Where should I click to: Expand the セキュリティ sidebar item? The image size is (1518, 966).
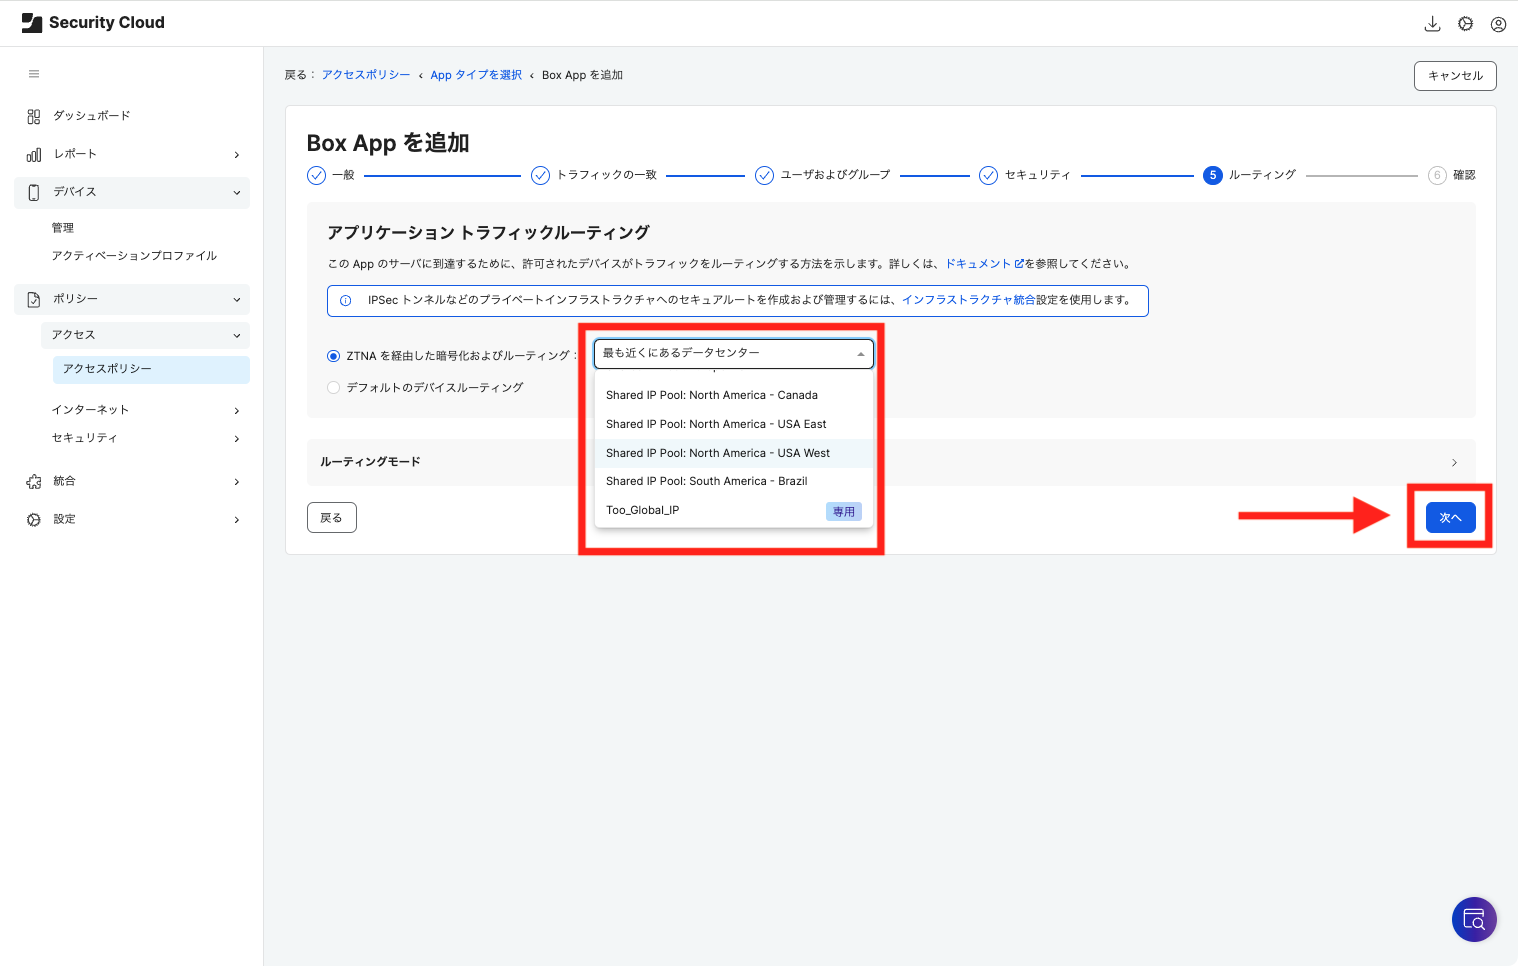click(237, 439)
